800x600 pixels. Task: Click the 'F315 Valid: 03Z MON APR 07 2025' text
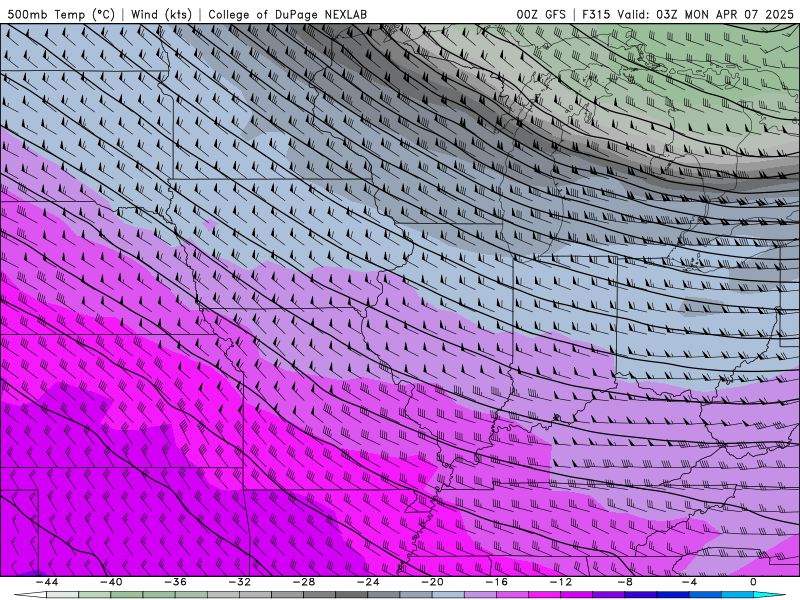click(x=688, y=14)
